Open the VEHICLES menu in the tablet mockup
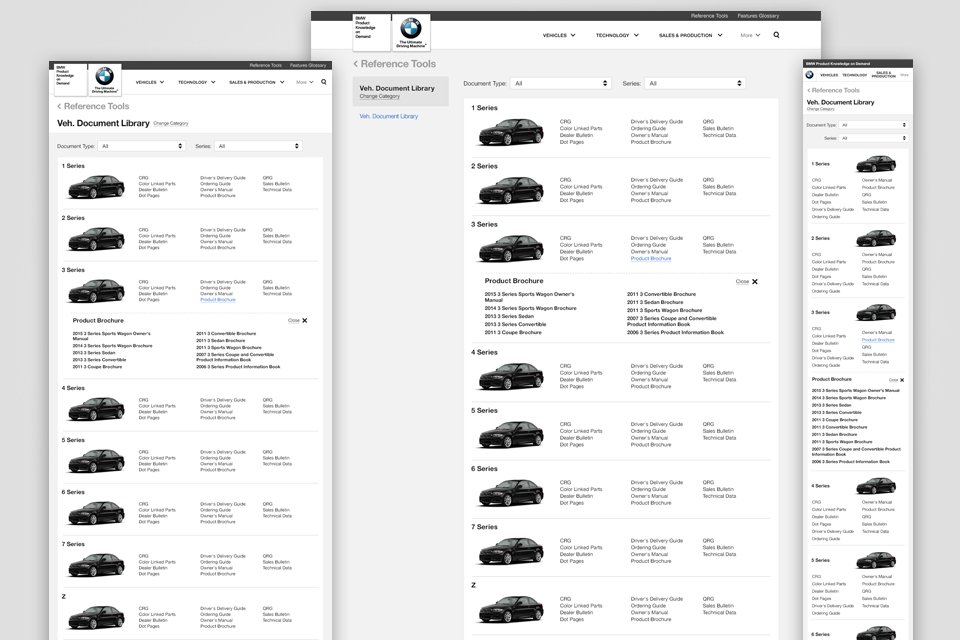 (x=150, y=82)
